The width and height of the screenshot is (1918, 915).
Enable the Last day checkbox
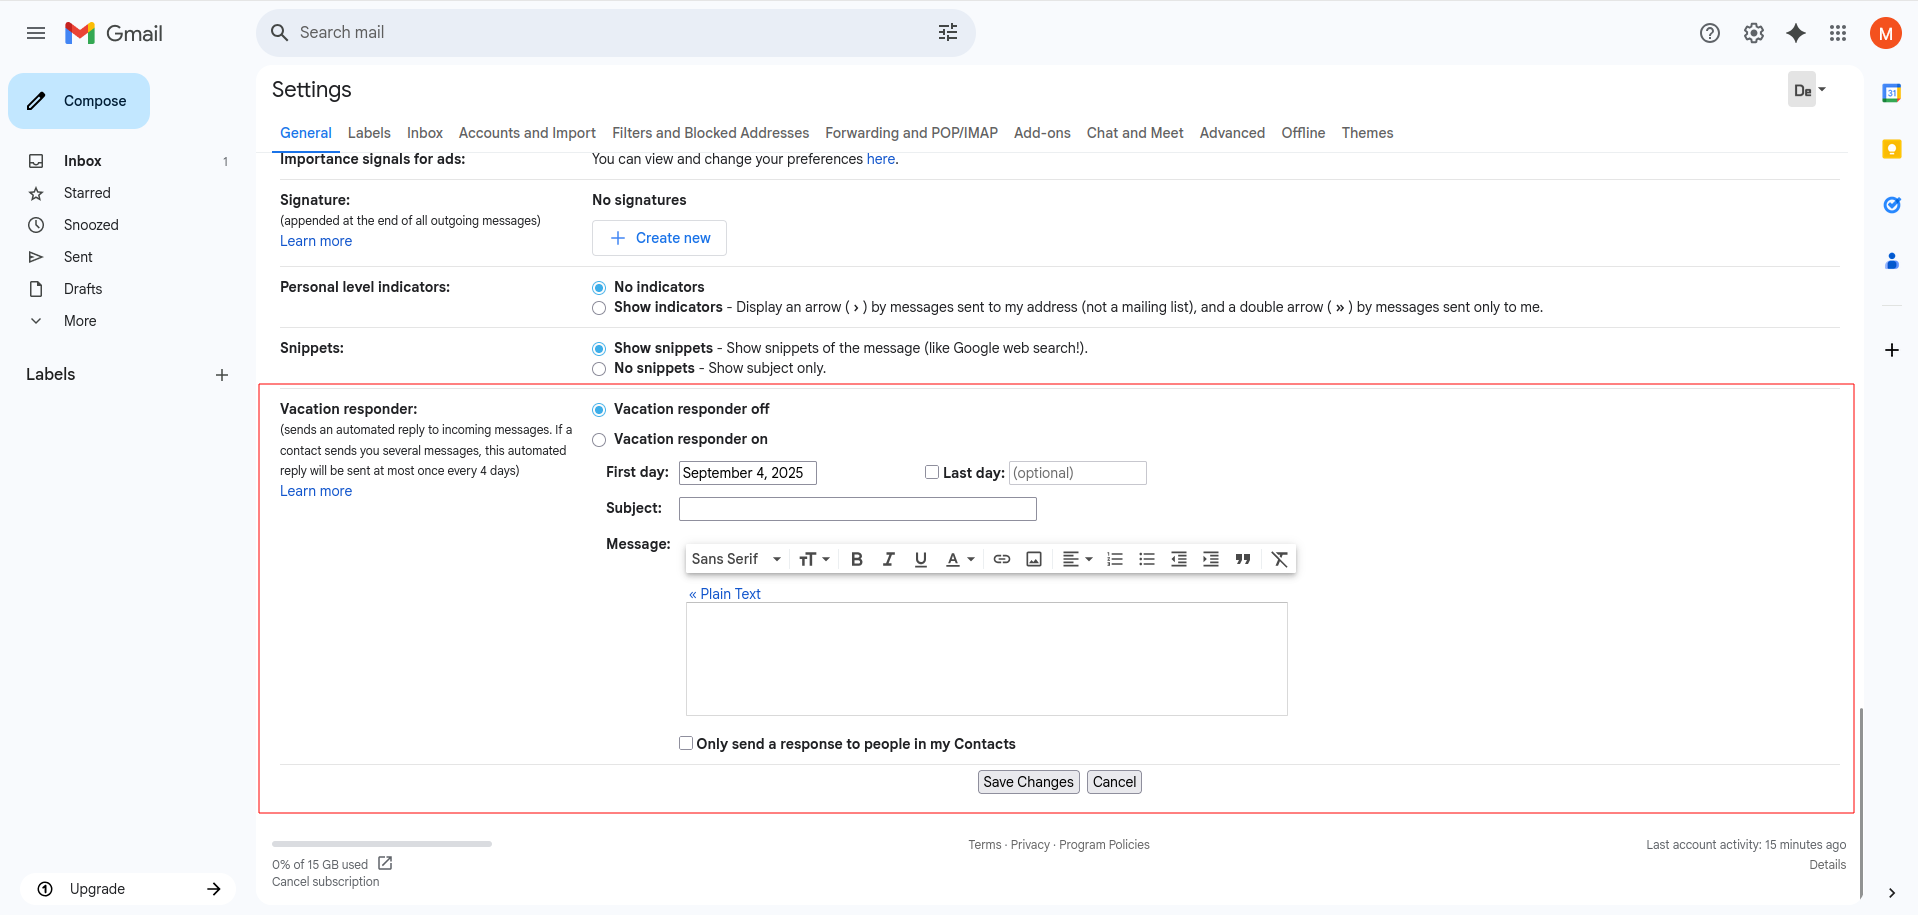click(x=931, y=472)
